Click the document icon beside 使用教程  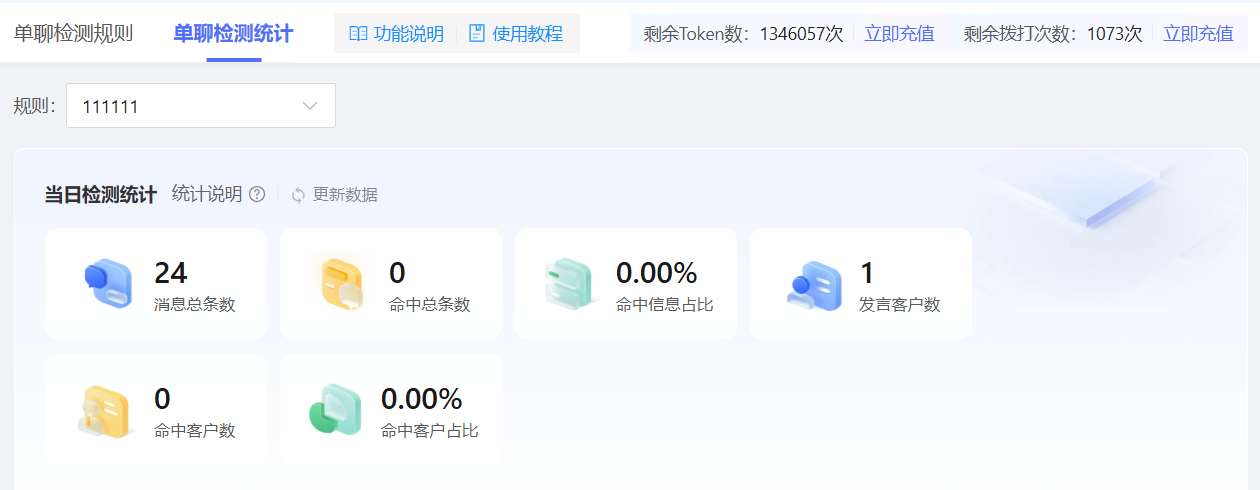[x=477, y=34]
